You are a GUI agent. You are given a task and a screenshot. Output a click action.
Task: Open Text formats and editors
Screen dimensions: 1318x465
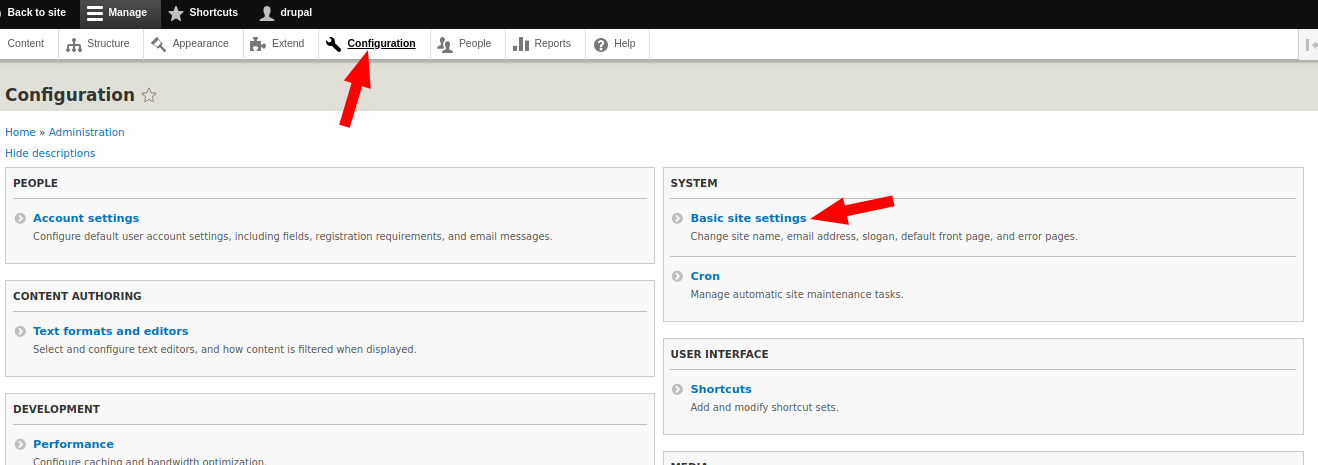point(111,331)
